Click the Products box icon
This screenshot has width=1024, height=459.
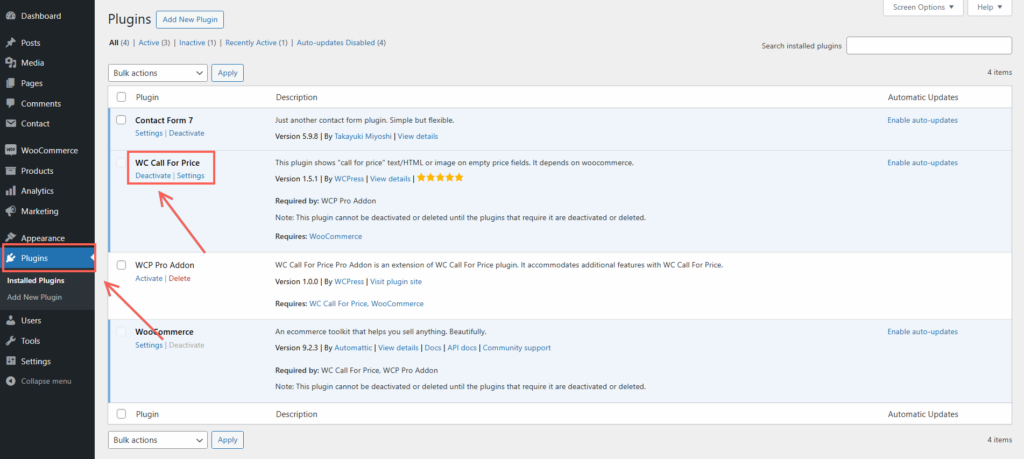click(x=10, y=170)
